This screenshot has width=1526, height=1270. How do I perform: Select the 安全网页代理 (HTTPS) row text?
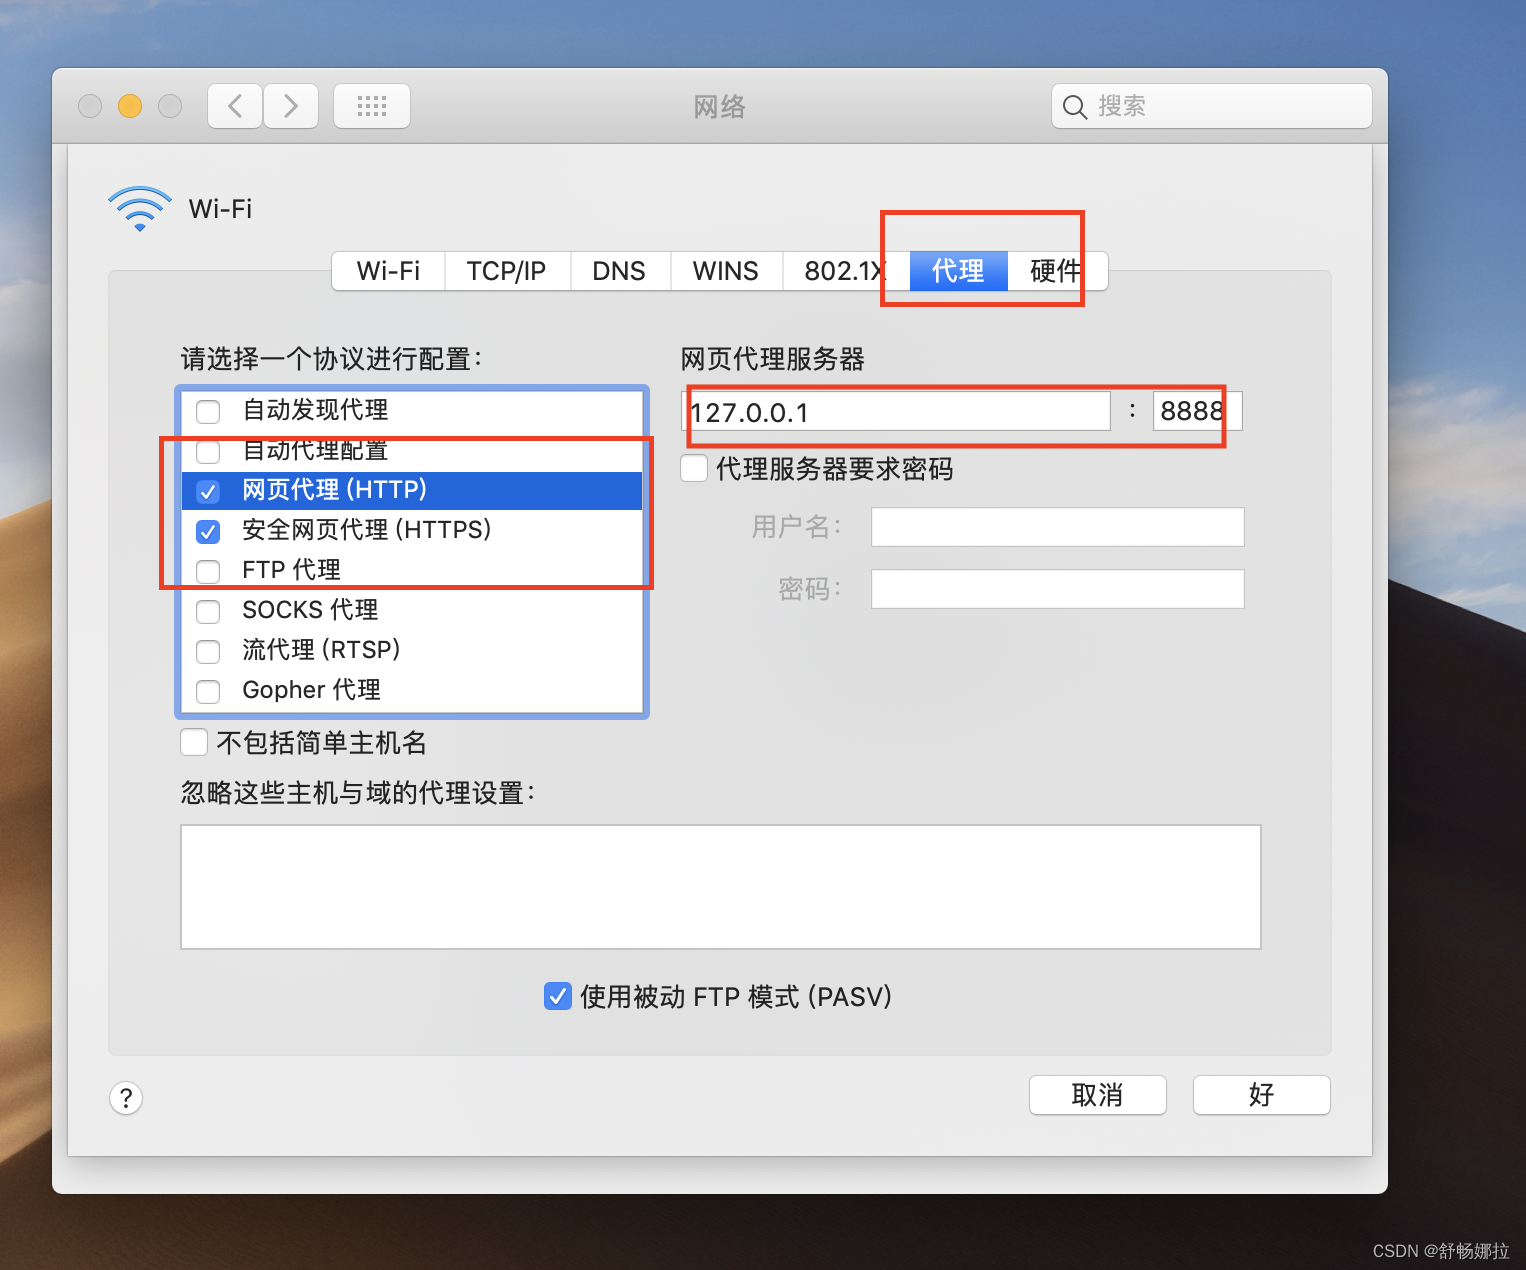367,530
